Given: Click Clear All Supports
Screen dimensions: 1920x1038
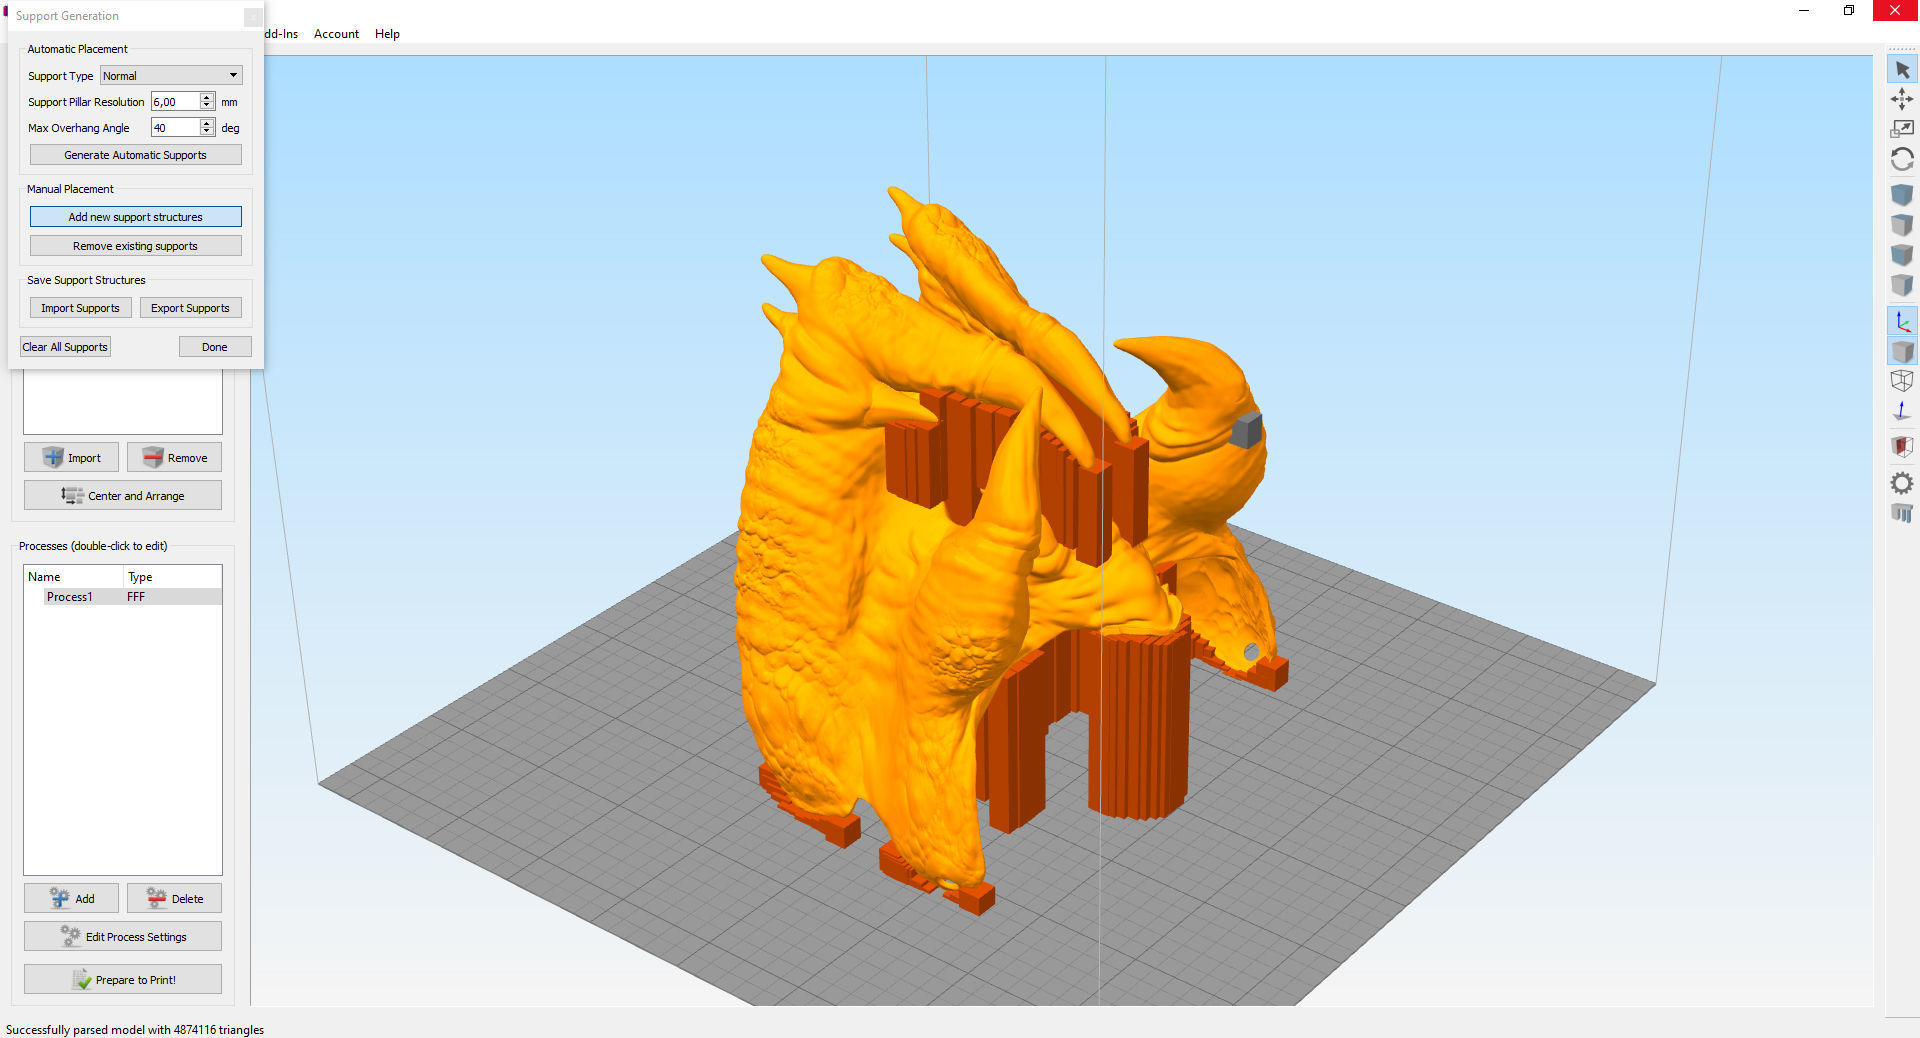Looking at the screenshot, I should 65,347.
